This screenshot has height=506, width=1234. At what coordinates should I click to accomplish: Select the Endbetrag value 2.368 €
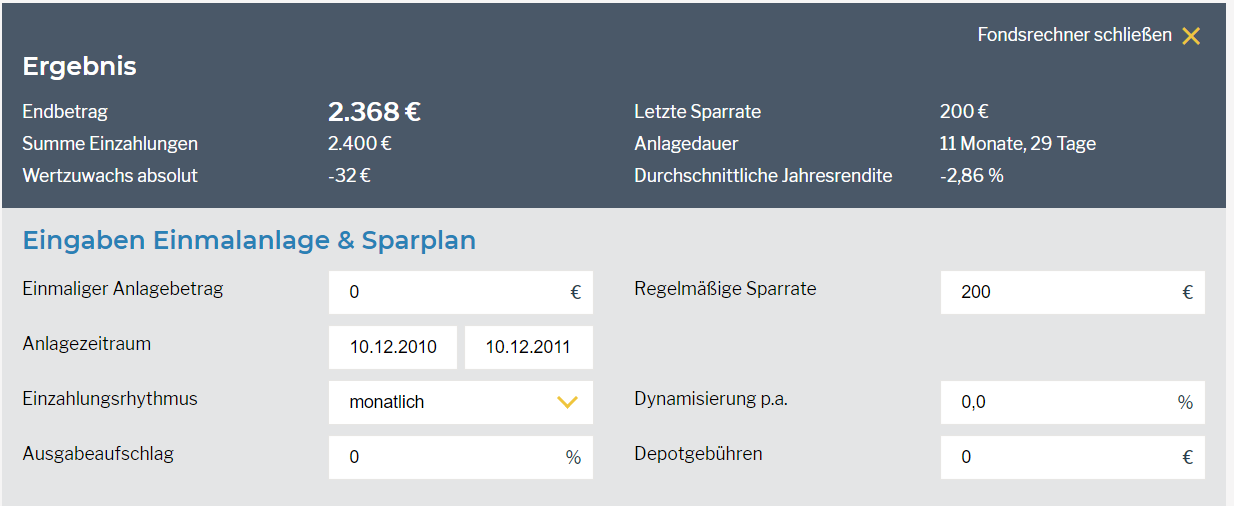point(374,112)
